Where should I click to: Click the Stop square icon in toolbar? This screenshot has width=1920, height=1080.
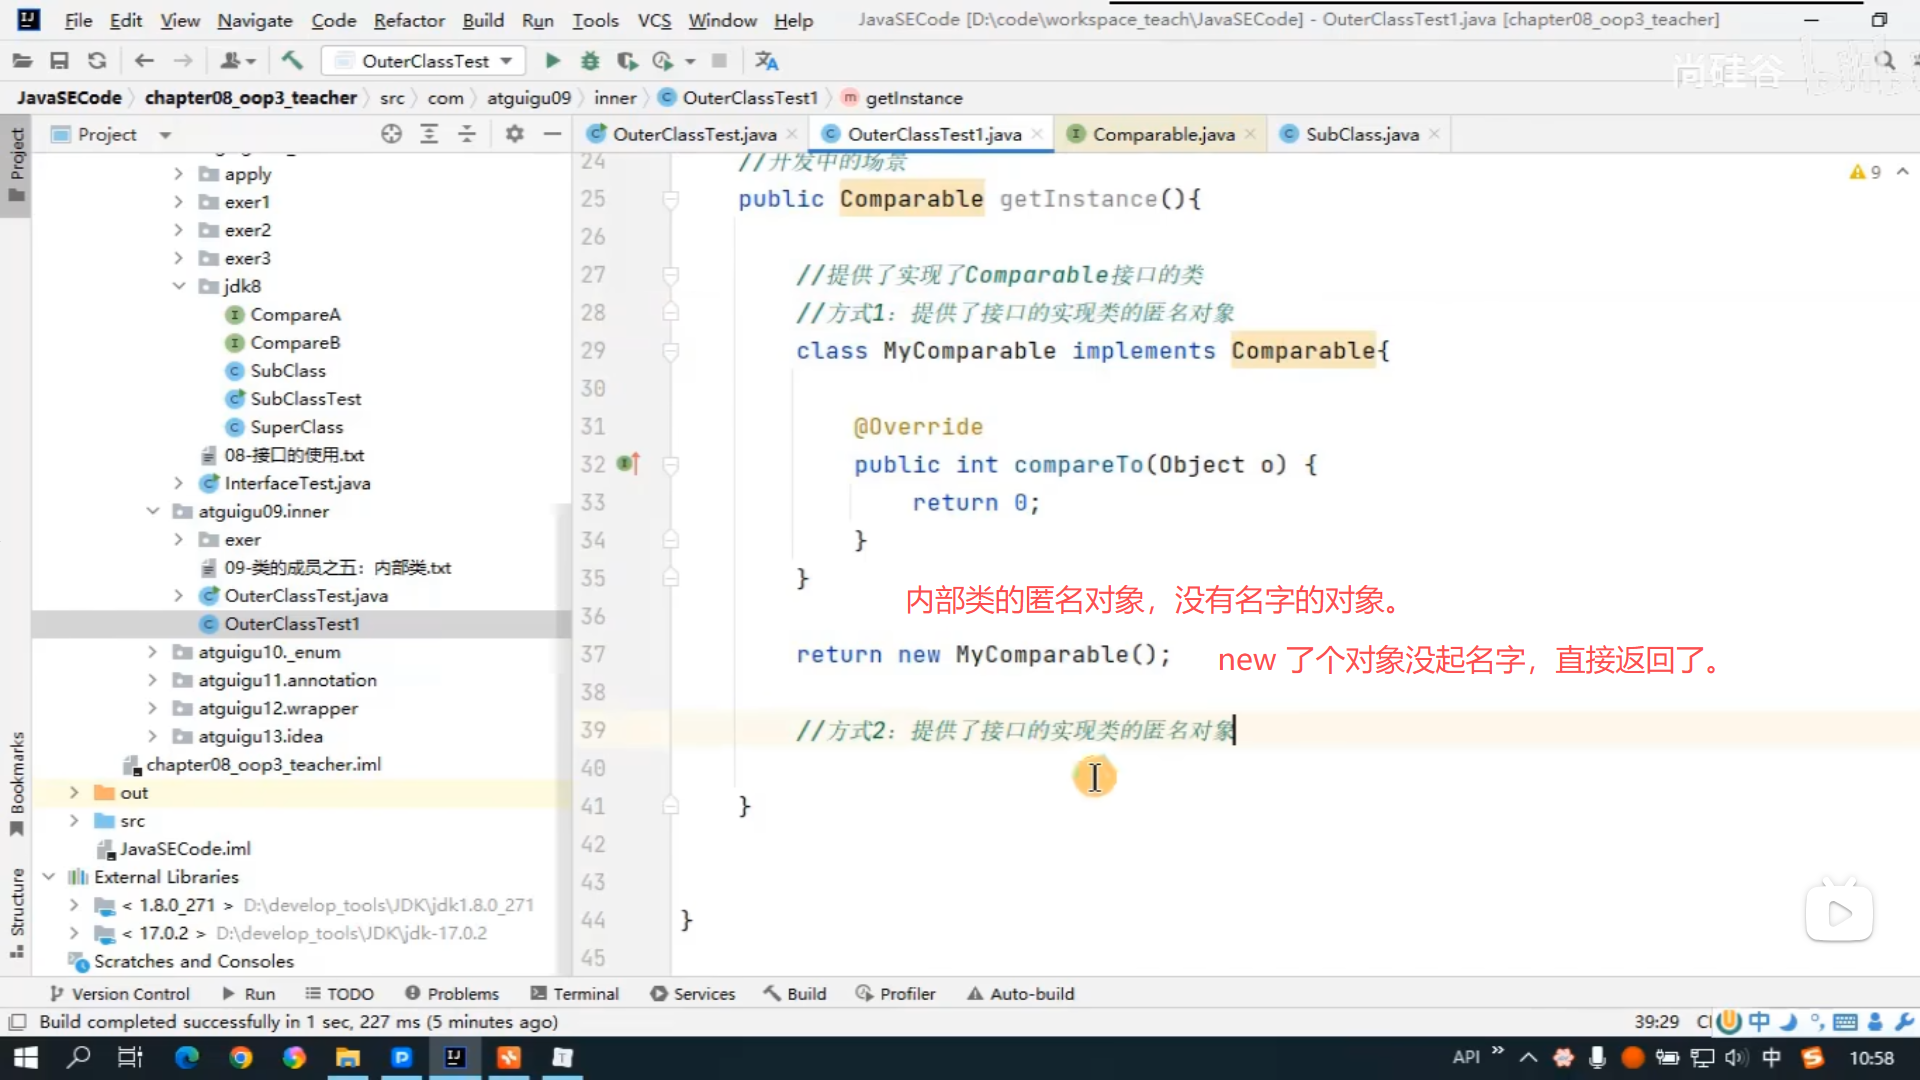click(x=719, y=61)
